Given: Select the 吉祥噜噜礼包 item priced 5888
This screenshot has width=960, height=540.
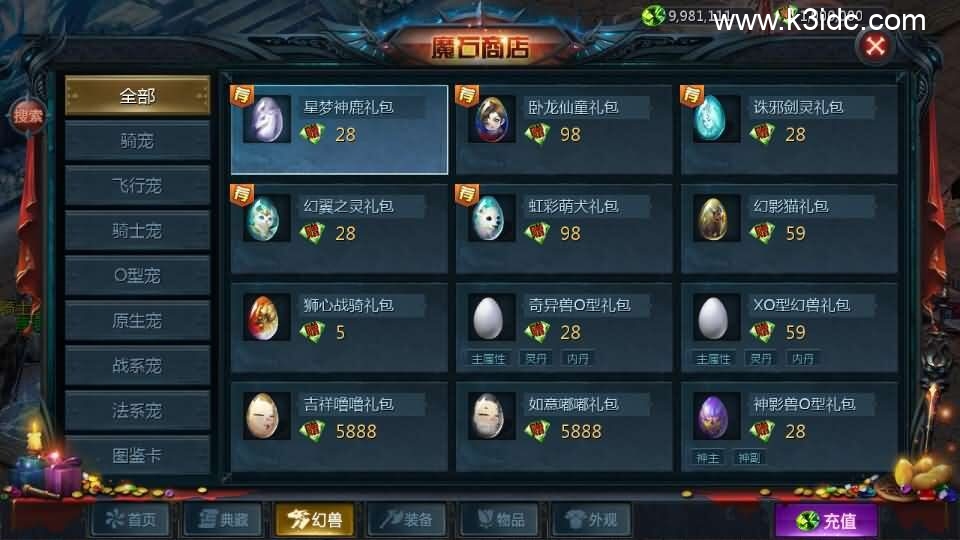Looking at the screenshot, I should tap(339, 426).
